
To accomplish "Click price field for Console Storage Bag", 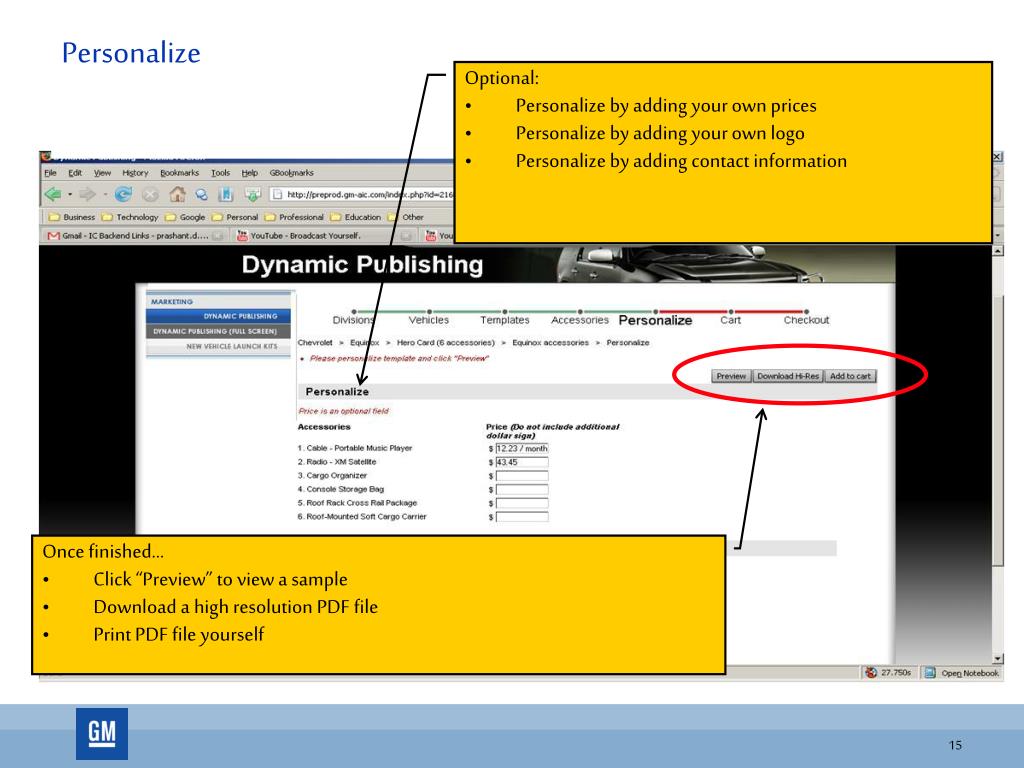I will [x=522, y=490].
